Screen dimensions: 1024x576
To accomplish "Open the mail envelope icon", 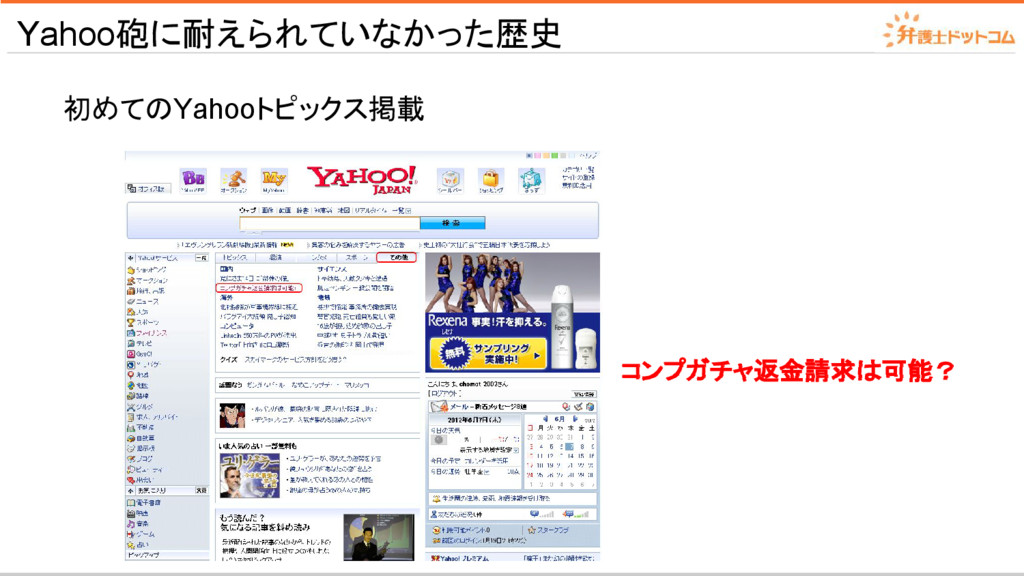I will [x=439, y=407].
